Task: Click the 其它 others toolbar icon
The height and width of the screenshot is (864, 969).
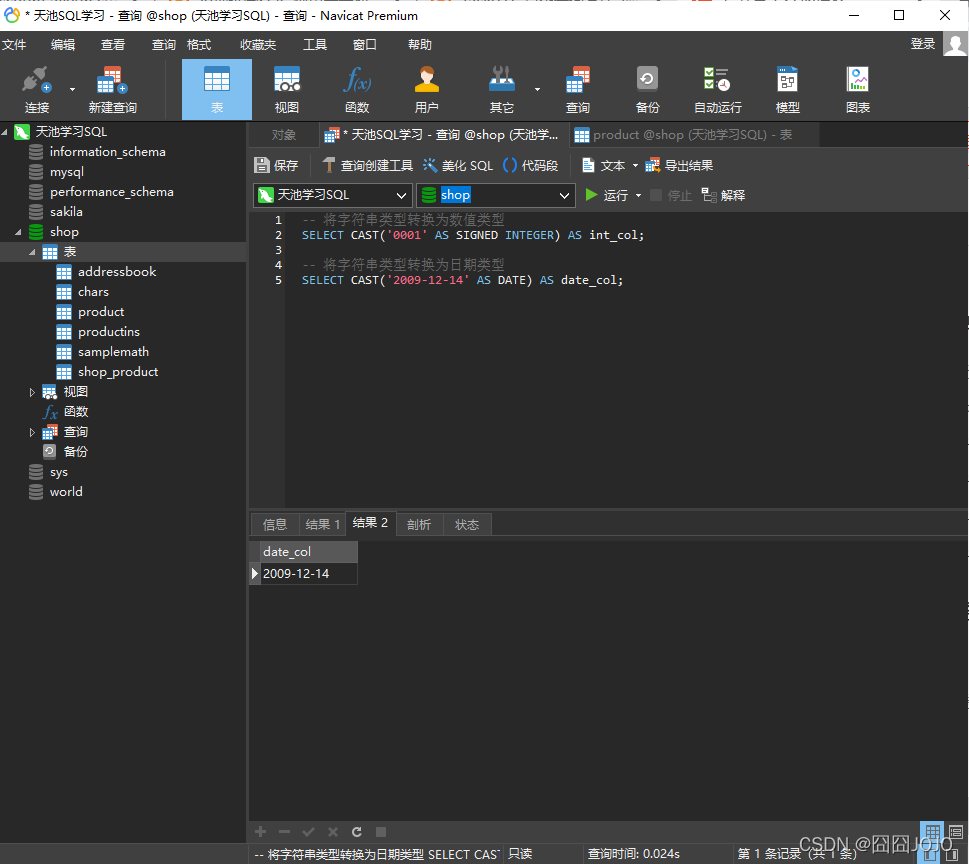Action: [501, 90]
